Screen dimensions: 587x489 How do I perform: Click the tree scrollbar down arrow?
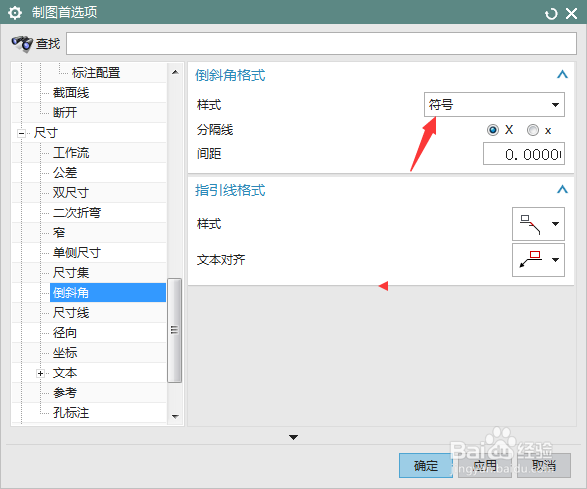point(175,416)
